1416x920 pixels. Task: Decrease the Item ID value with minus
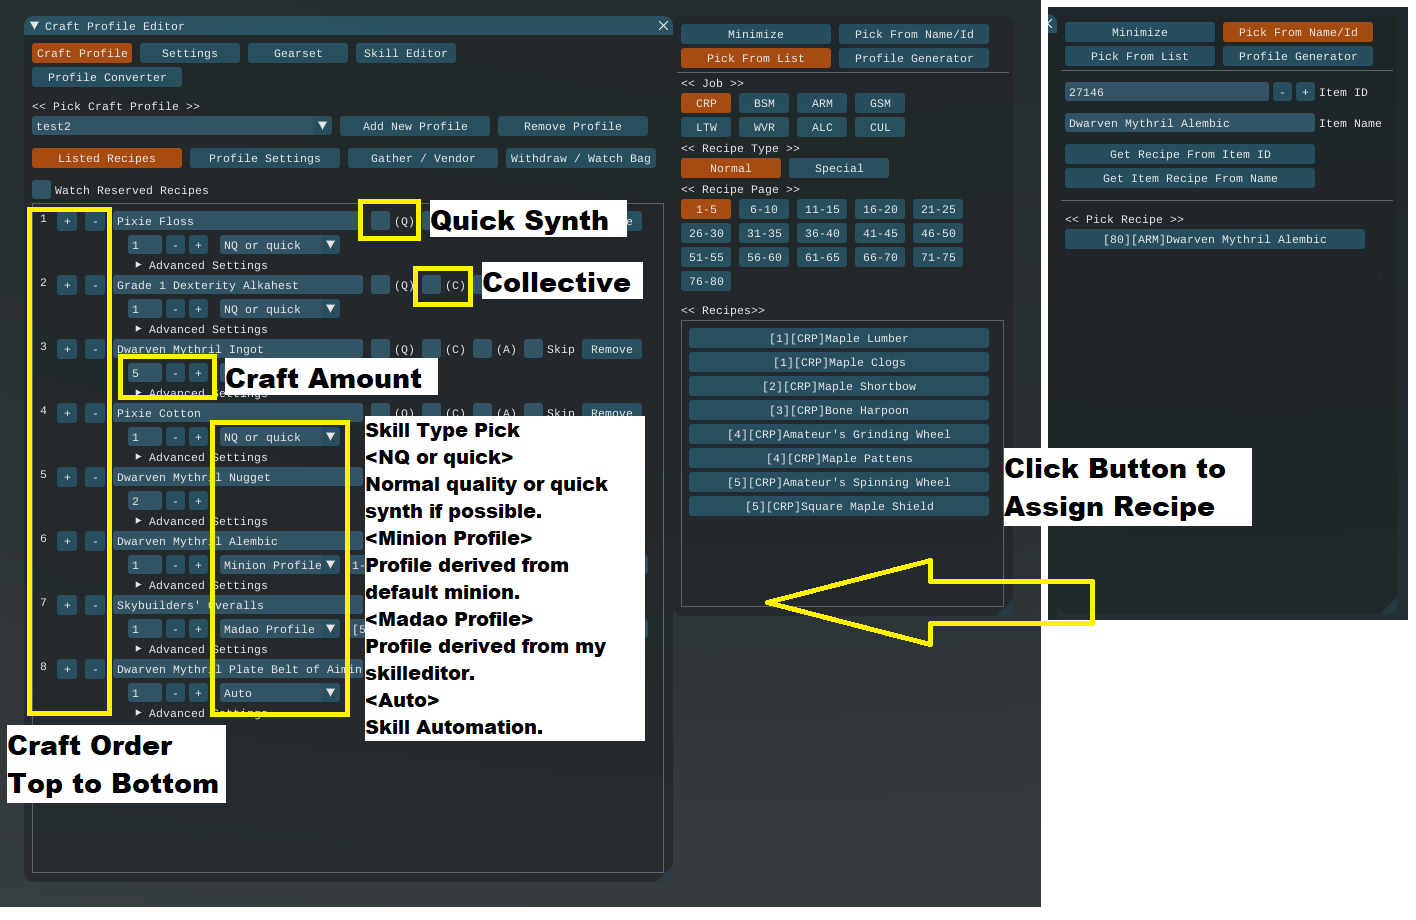pos(1282,92)
